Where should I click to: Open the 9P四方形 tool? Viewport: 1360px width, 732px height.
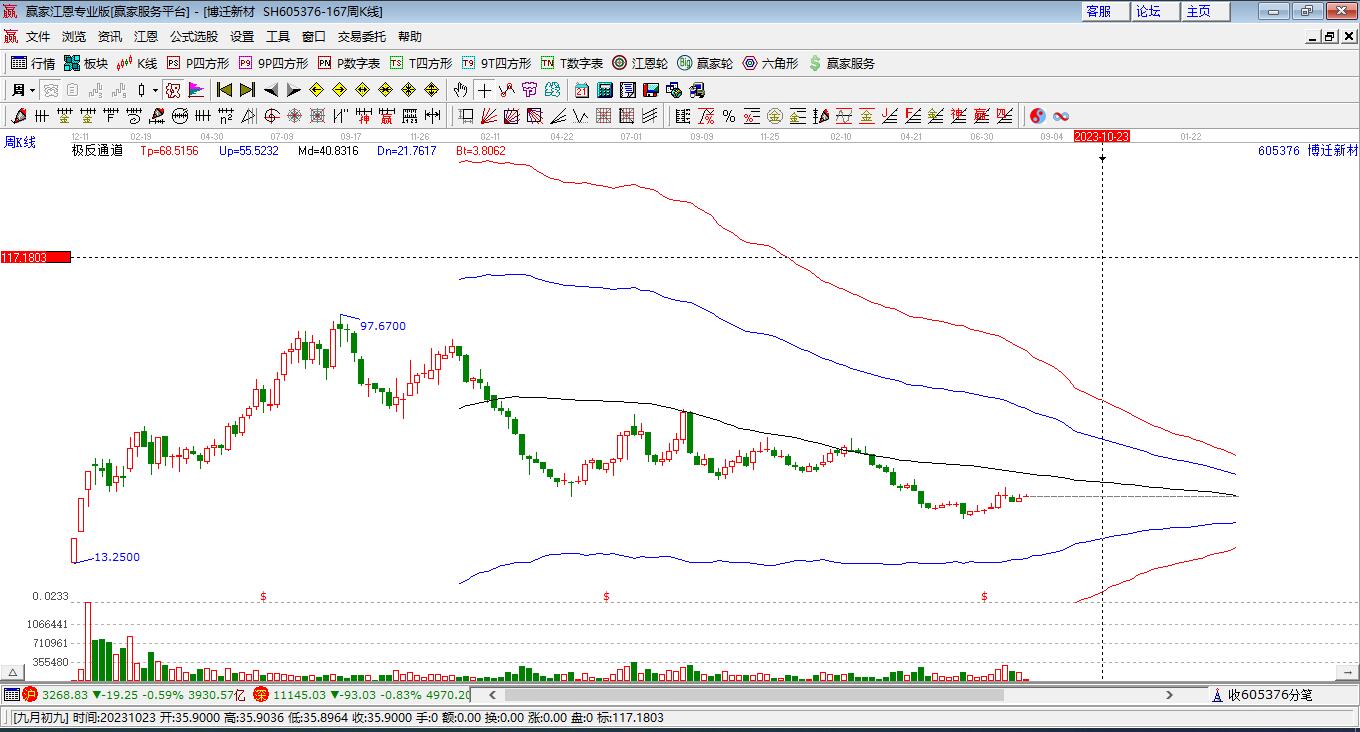(273, 63)
